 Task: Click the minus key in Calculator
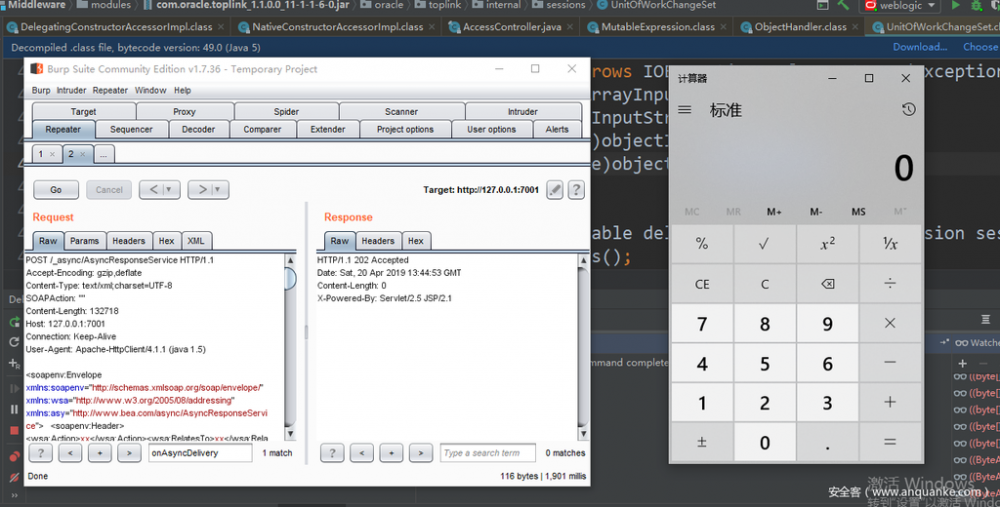pyautogui.click(x=890, y=363)
